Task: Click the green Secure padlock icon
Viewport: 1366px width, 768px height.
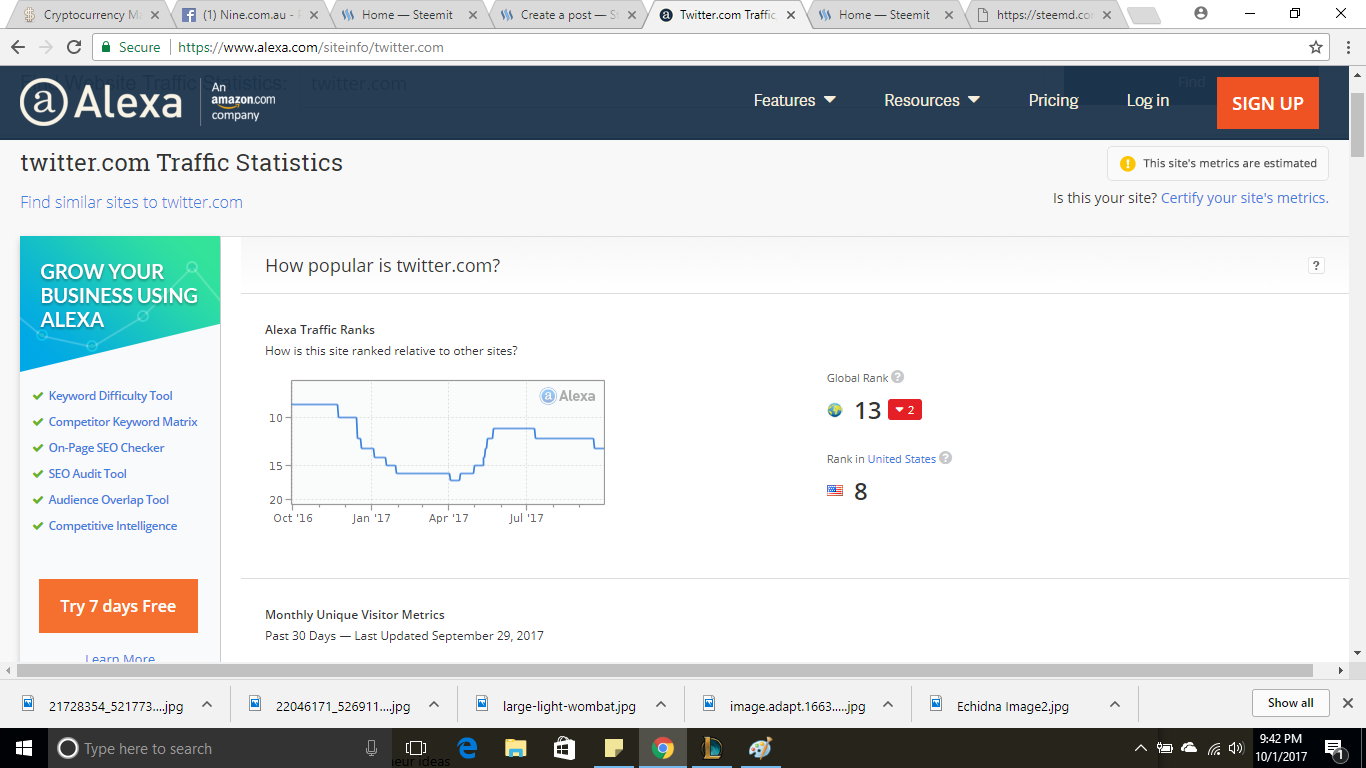Action: (108, 47)
